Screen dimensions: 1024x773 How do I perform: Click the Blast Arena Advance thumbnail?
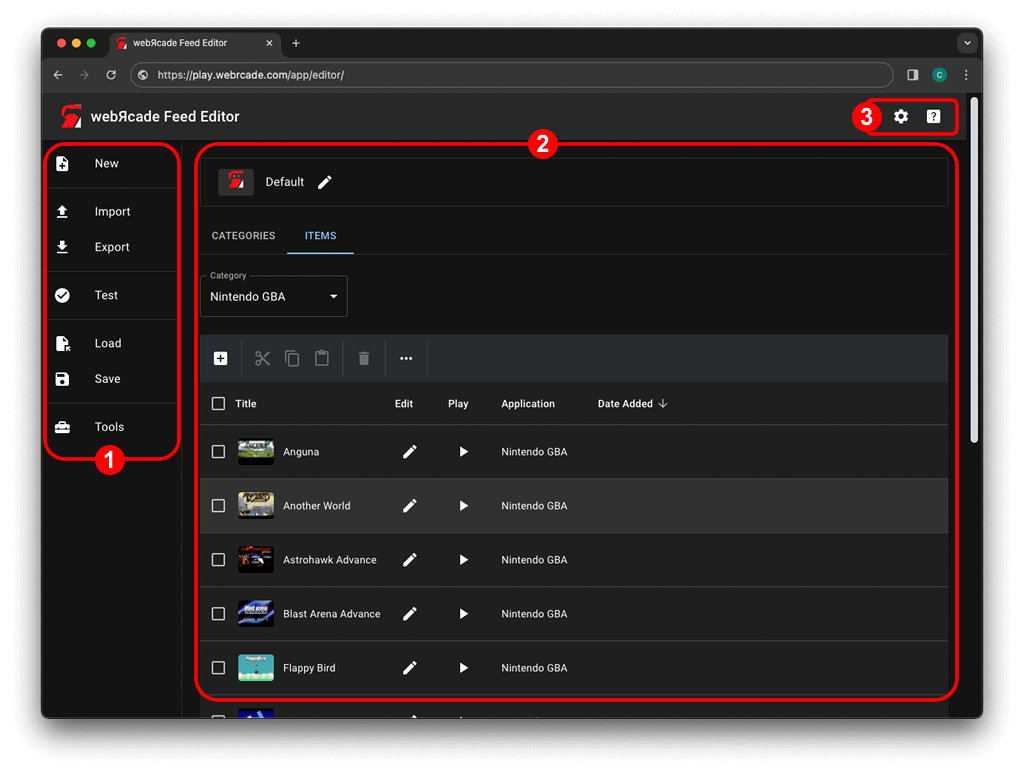pyautogui.click(x=256, y=614)
